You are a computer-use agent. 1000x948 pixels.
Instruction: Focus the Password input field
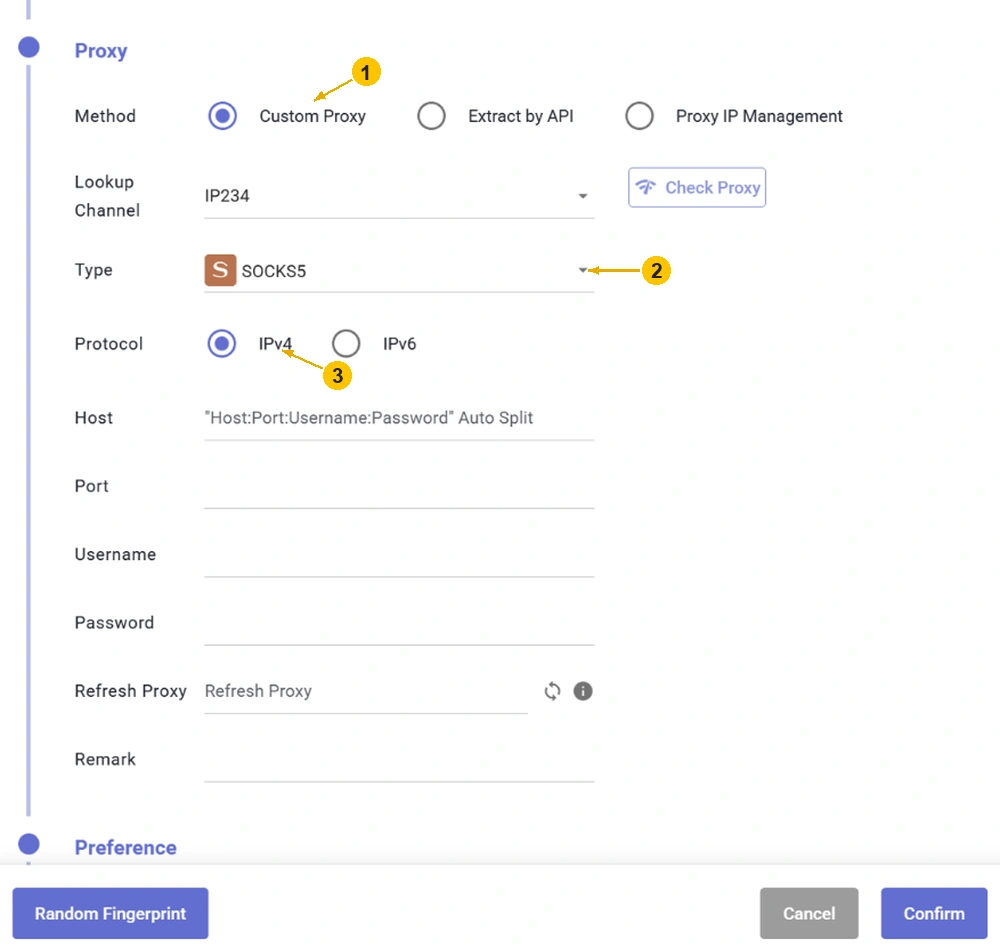pyautogui.click(x=399, y=623)
